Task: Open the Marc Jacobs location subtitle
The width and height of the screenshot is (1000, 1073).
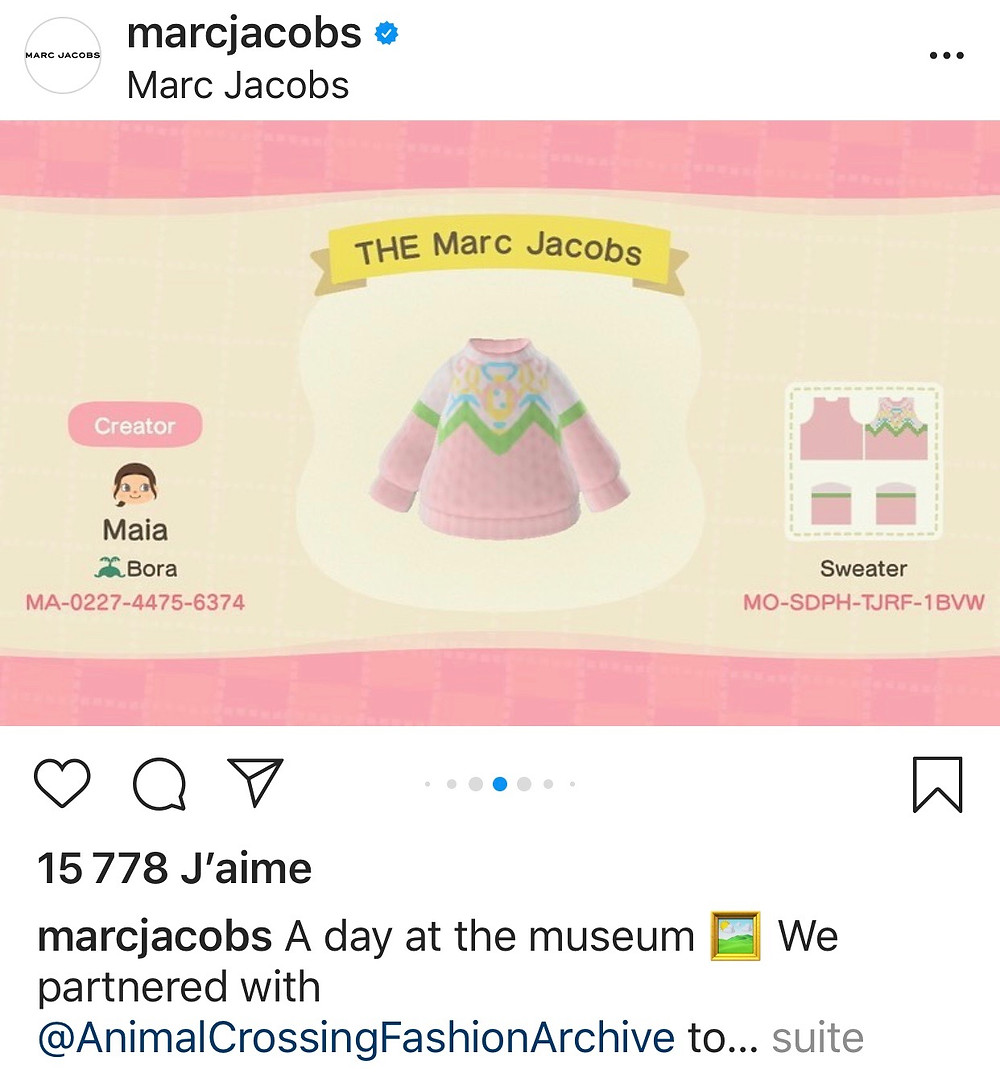Action: click(238, 86)
